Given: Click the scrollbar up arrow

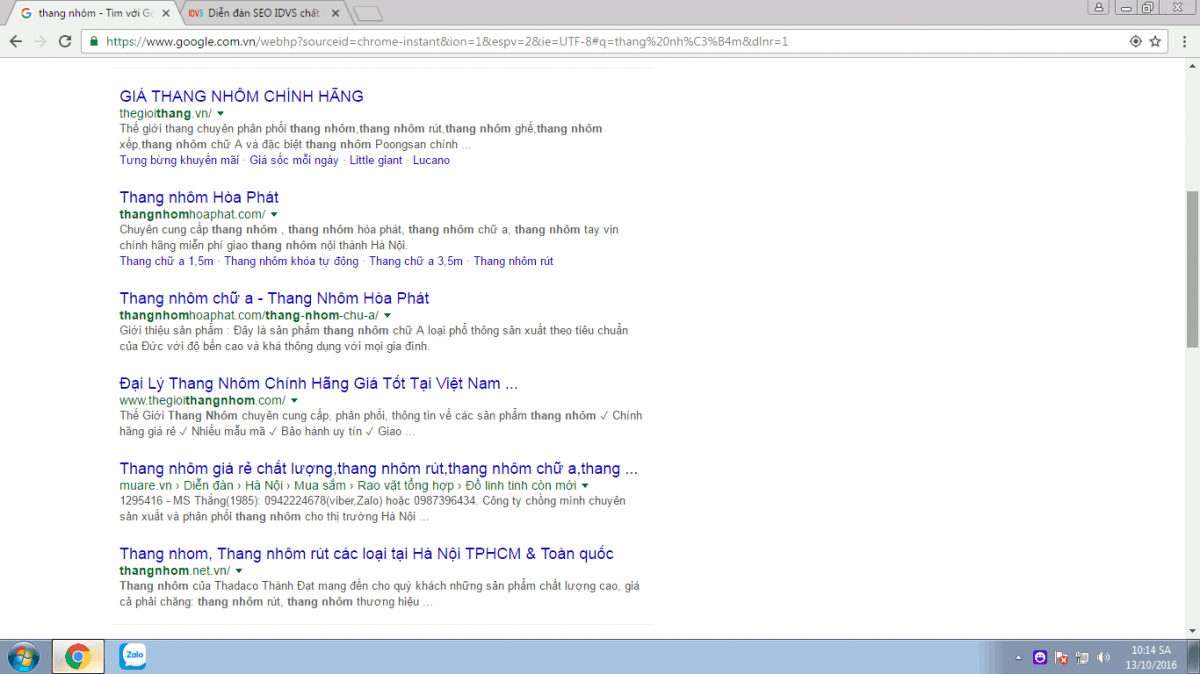Looking at the screenshot, I should (1191, 67).
